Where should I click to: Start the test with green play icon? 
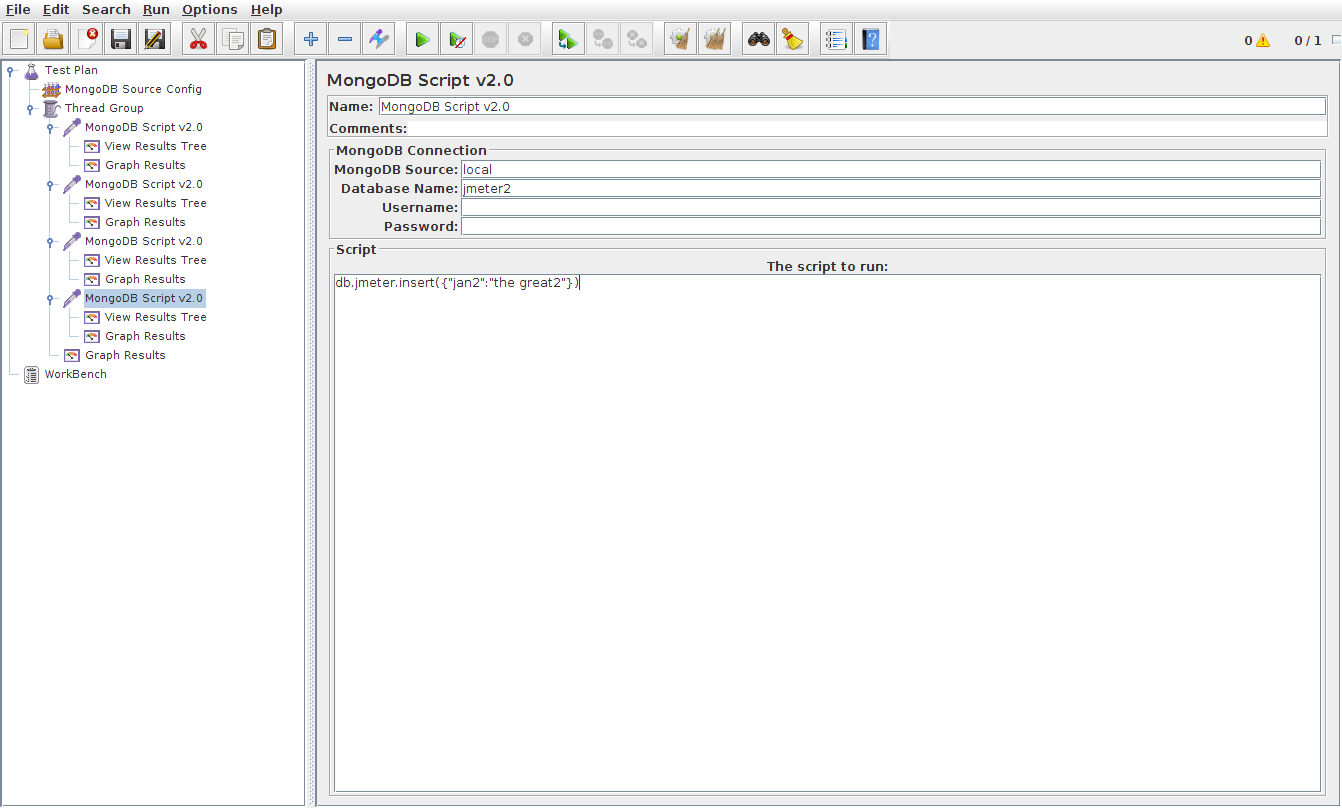tap(422, 40)
